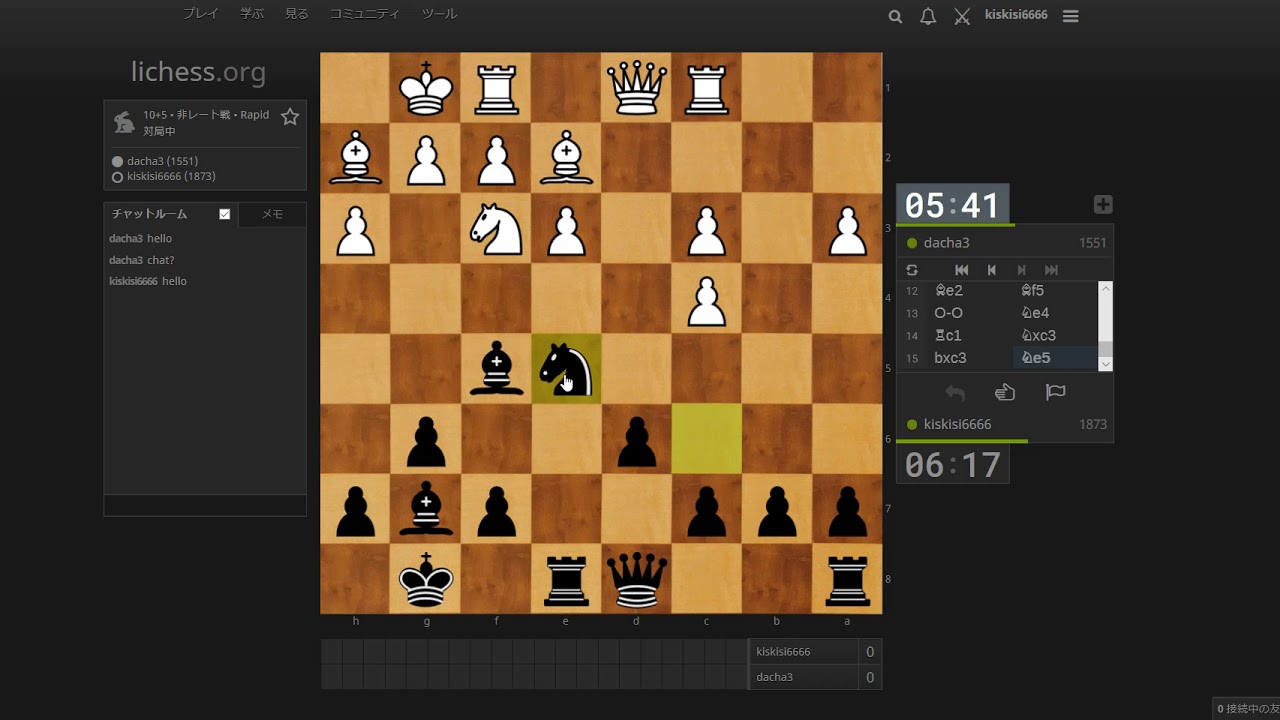The width and height of the screenshot is (1280, 720).
Task: Open the friends online box at bottom right
Action: coord(1247,709)
